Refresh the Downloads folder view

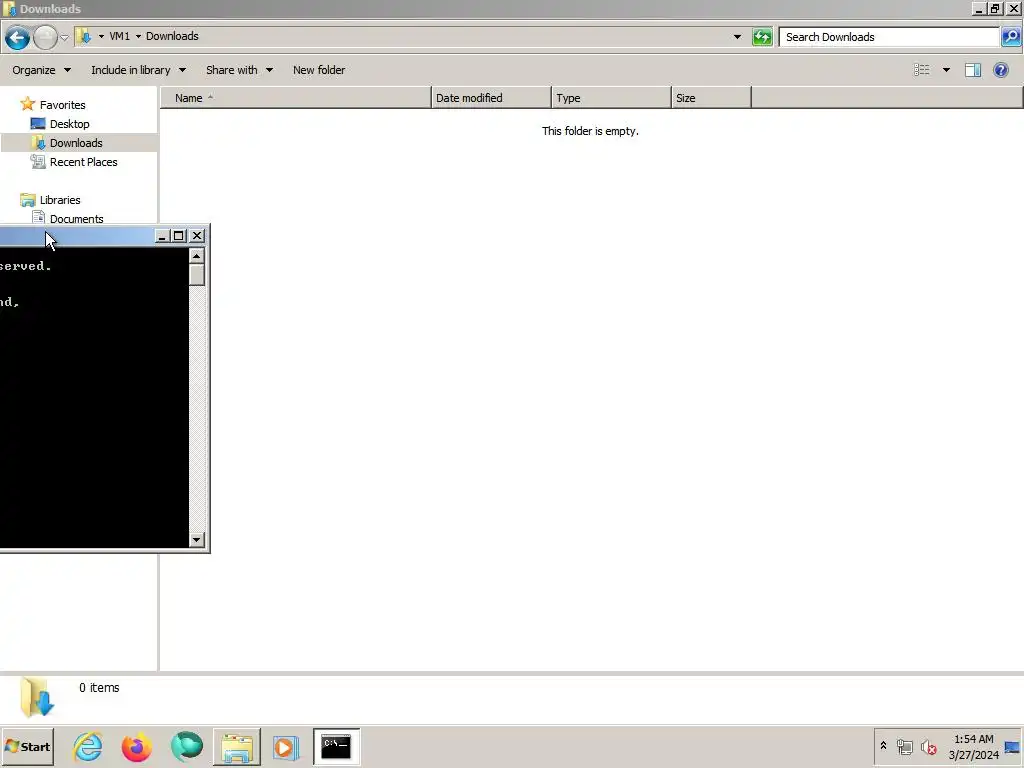pos(762,37)
